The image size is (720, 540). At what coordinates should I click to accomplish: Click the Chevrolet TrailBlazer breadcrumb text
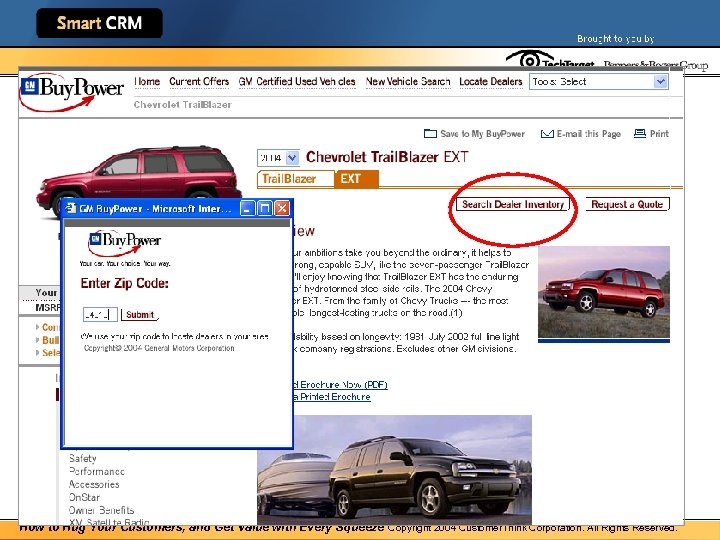coord(183,105)
